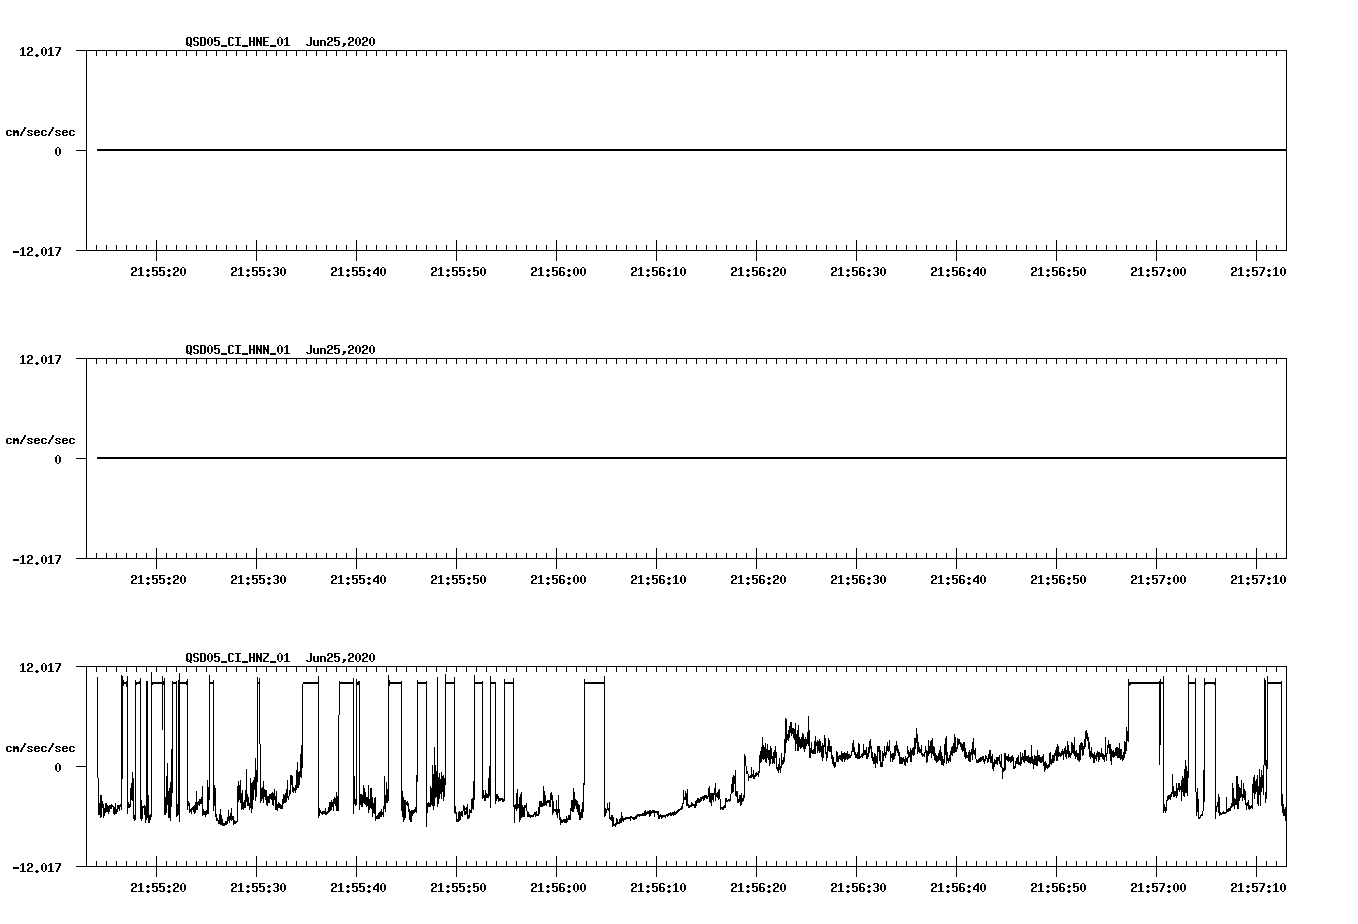Pick the 21:56:10 tick label on the HNN axis

(x=658, y=579)
